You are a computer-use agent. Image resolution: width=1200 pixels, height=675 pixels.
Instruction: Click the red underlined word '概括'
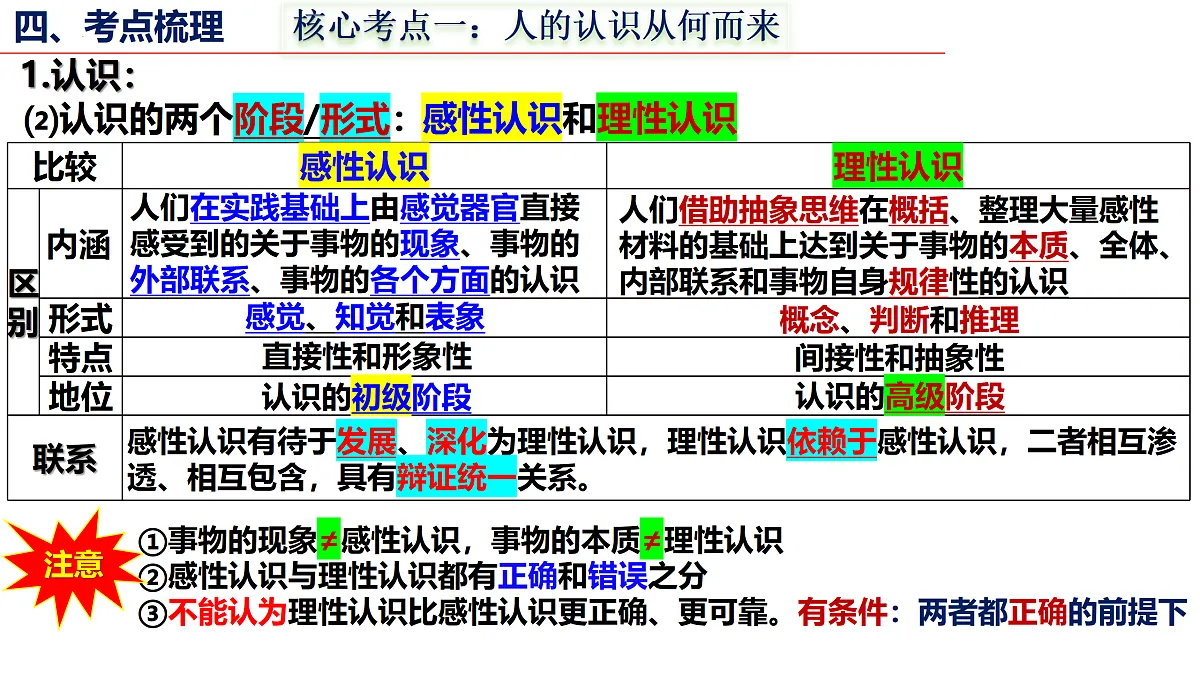click(918, 210)
